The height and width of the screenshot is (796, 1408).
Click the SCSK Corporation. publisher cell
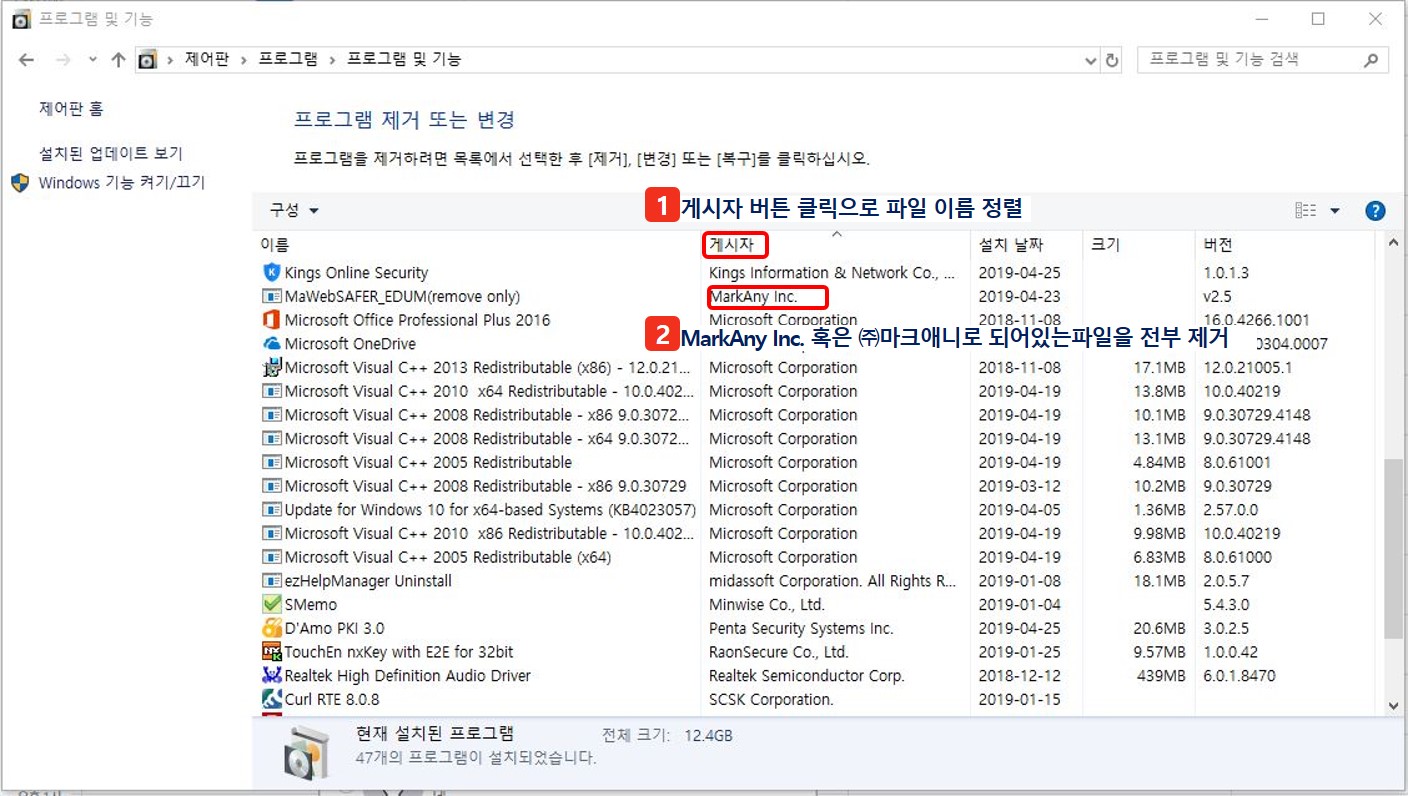[771, 699]
